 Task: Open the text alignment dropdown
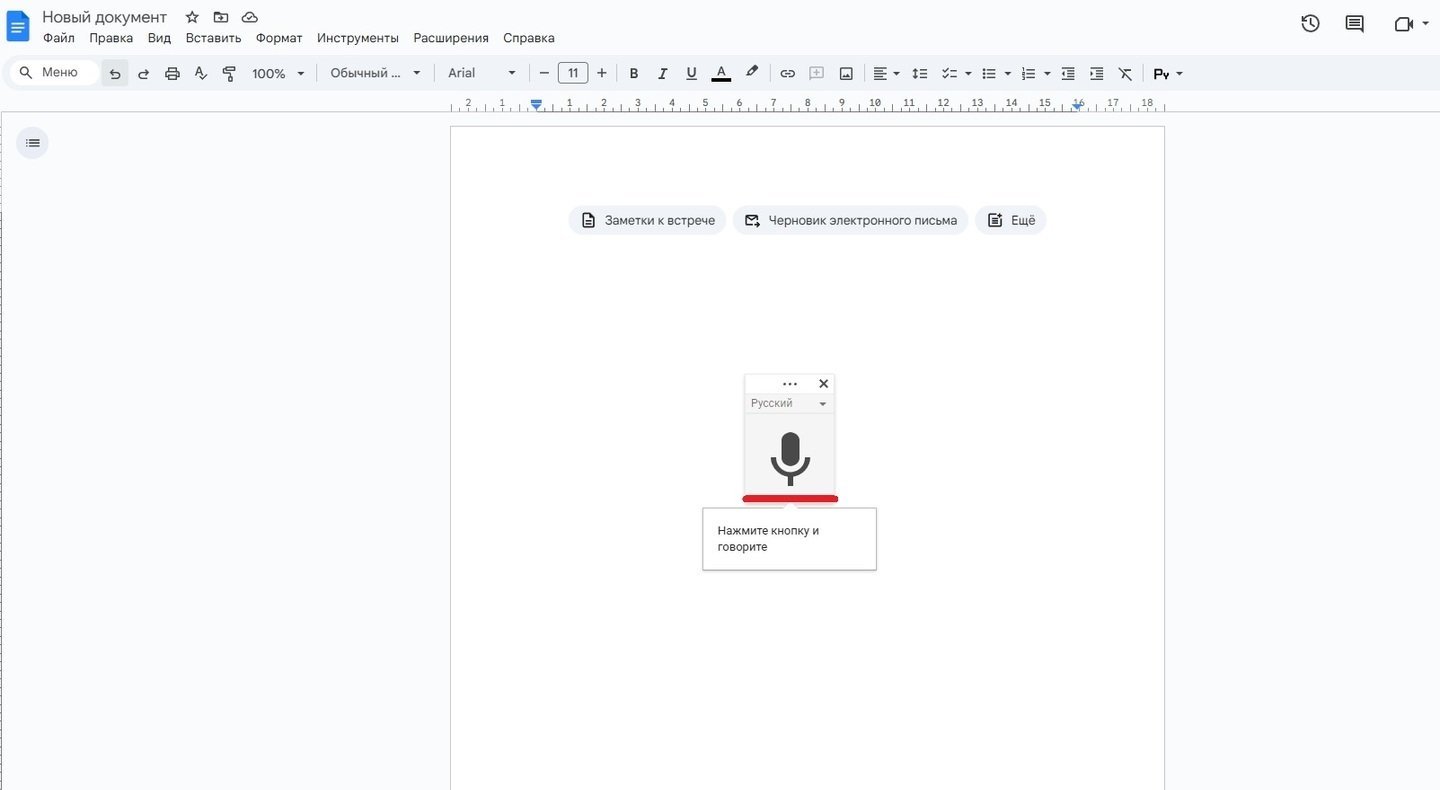(x=886, y=73)
